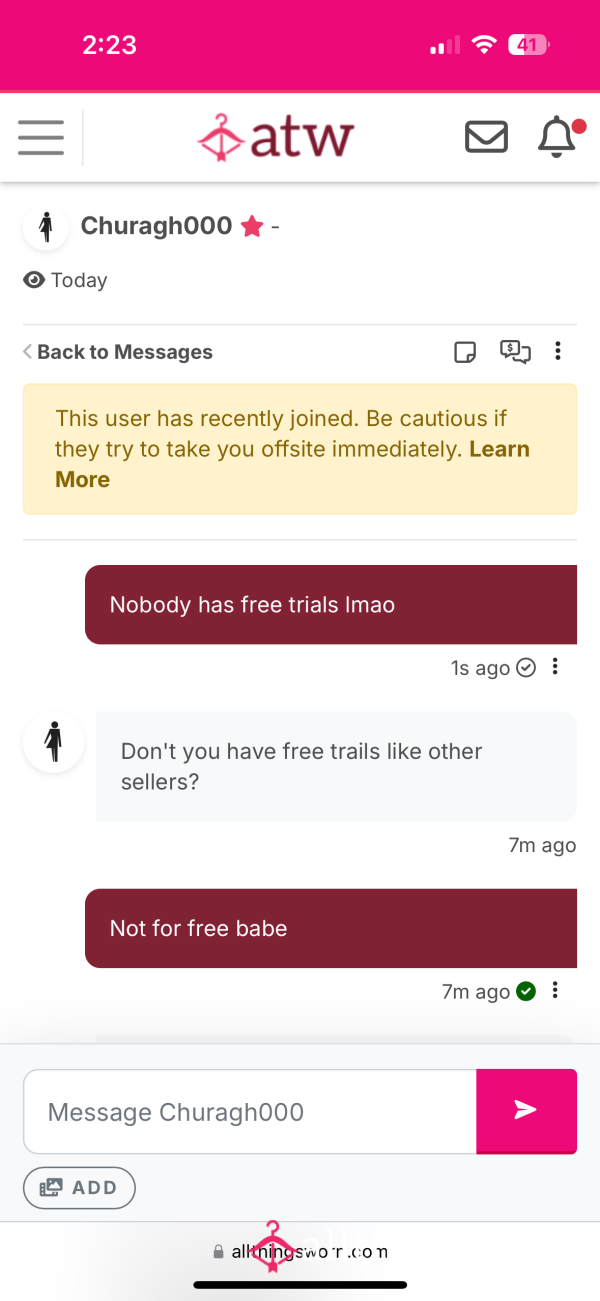Open options for "Not for free babe" message
Screen dimensions: 600x1301
[556, 991]
